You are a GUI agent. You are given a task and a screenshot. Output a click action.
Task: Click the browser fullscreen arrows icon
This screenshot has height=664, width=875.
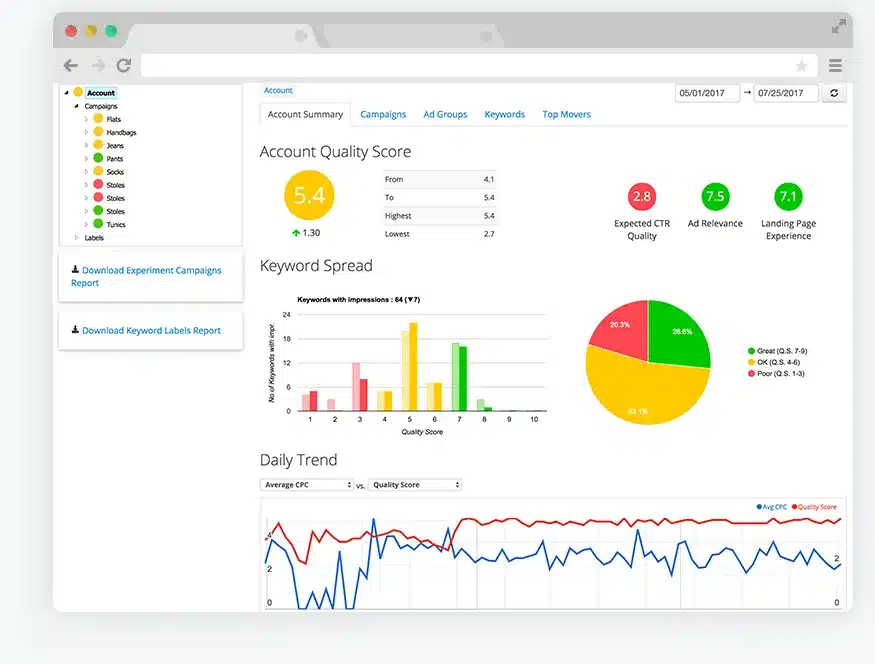[x=838, y=27]
